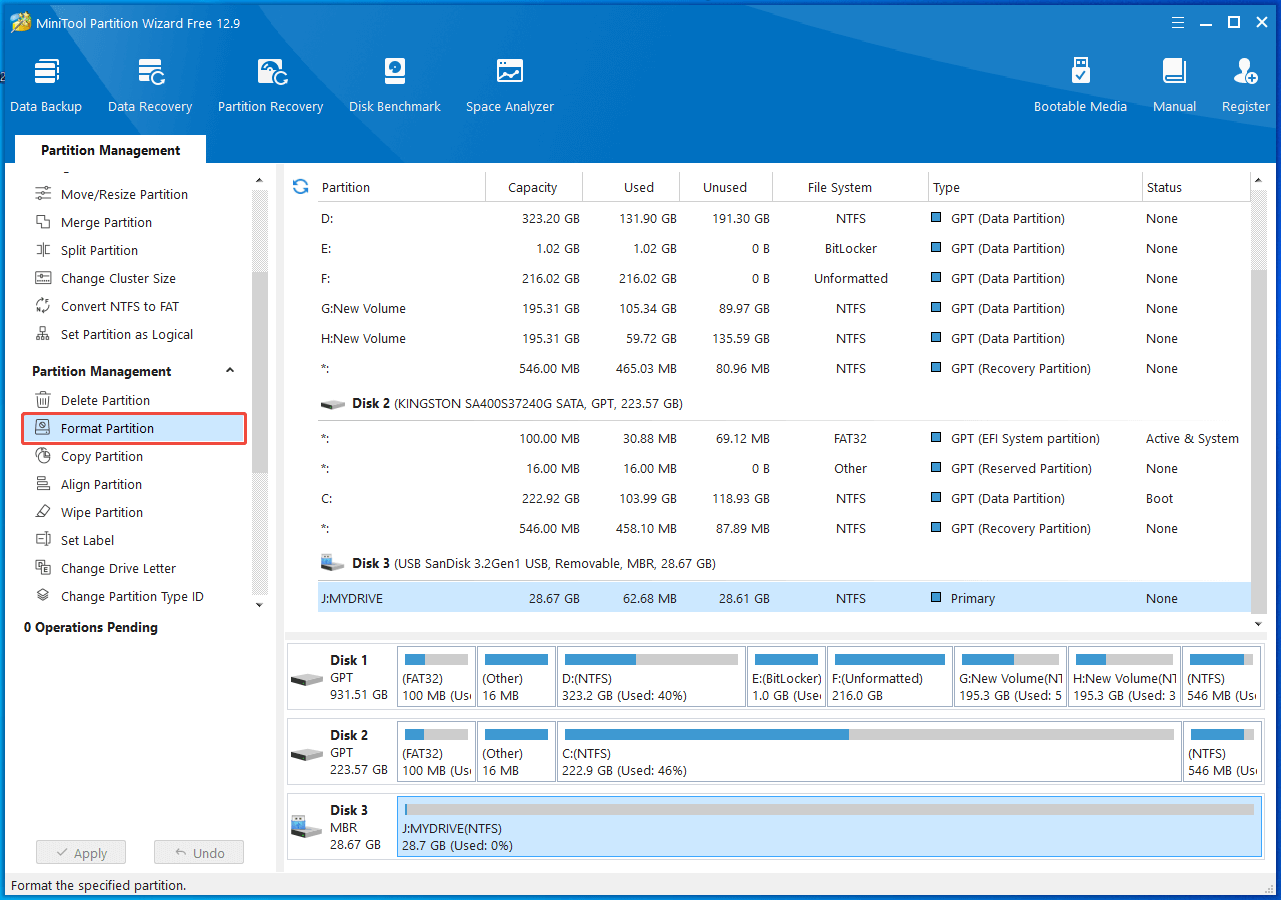Collapse the Partition Management section
1281x900 pixels.
230,371
